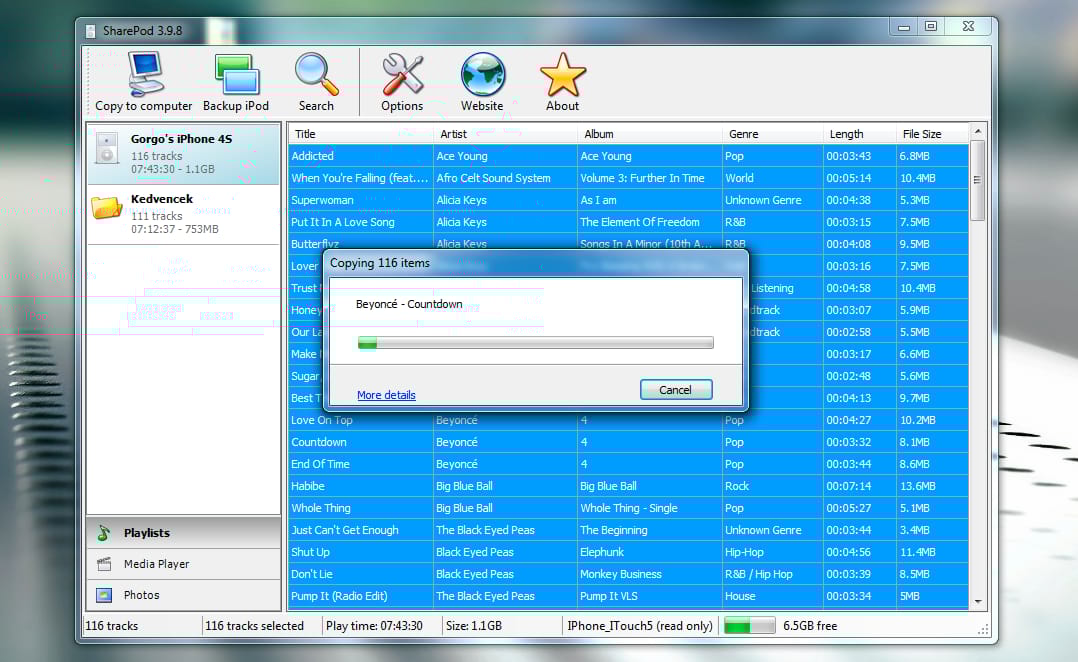
Task: Select the 'Countdown' track title
Action: pos(319,442)
